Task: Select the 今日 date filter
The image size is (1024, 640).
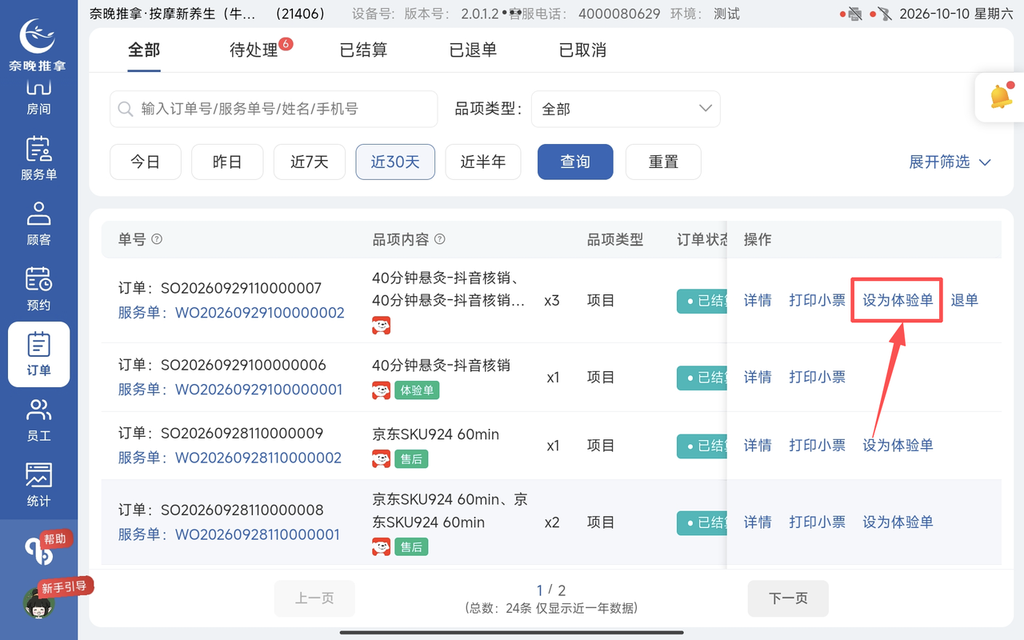Action: click(x=145, y=162)
